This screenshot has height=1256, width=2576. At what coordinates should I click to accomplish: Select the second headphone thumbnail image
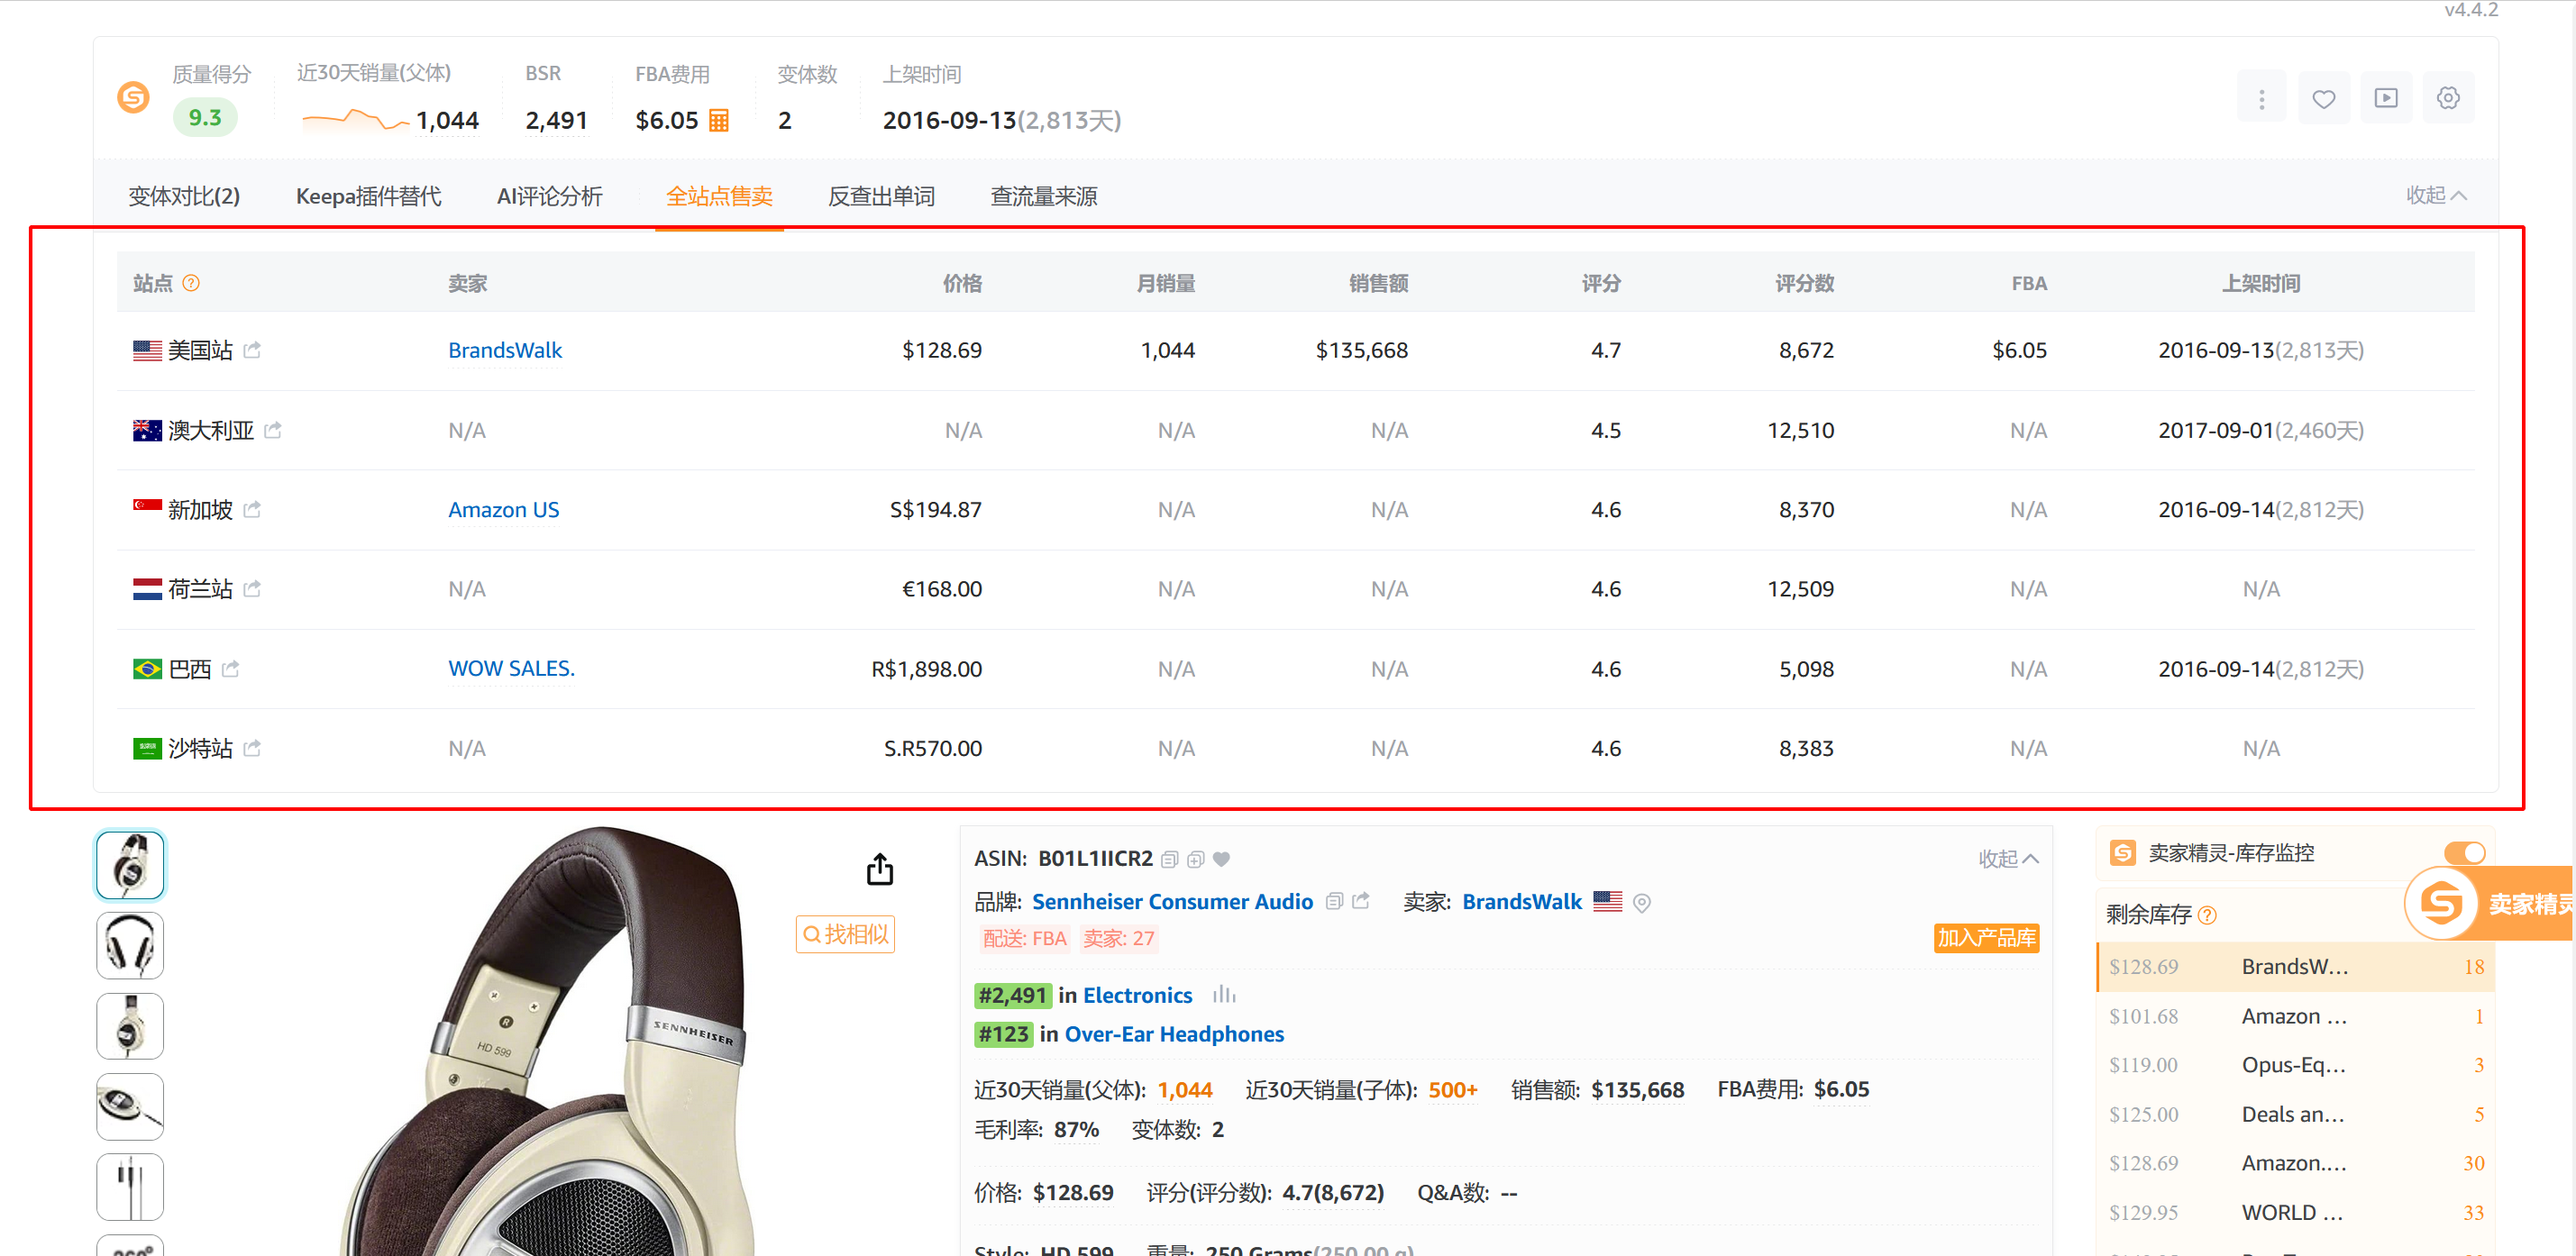pyautogui.click(x=130, y=945)
